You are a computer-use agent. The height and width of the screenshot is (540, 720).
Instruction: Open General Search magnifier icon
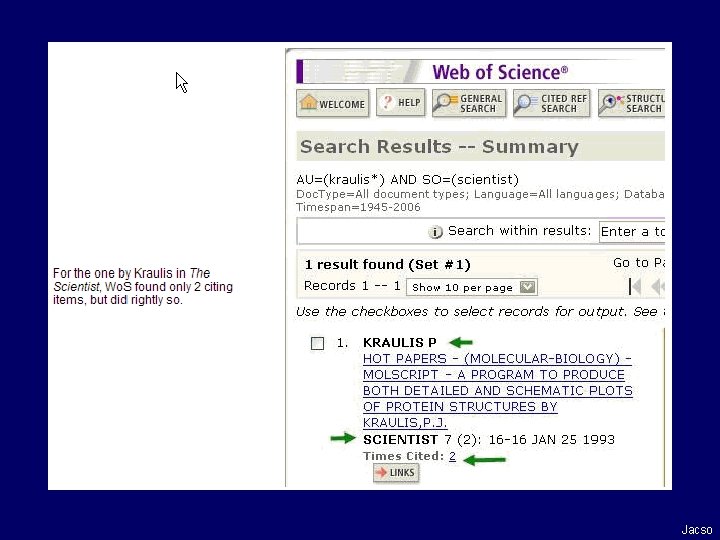pos(446,103)
